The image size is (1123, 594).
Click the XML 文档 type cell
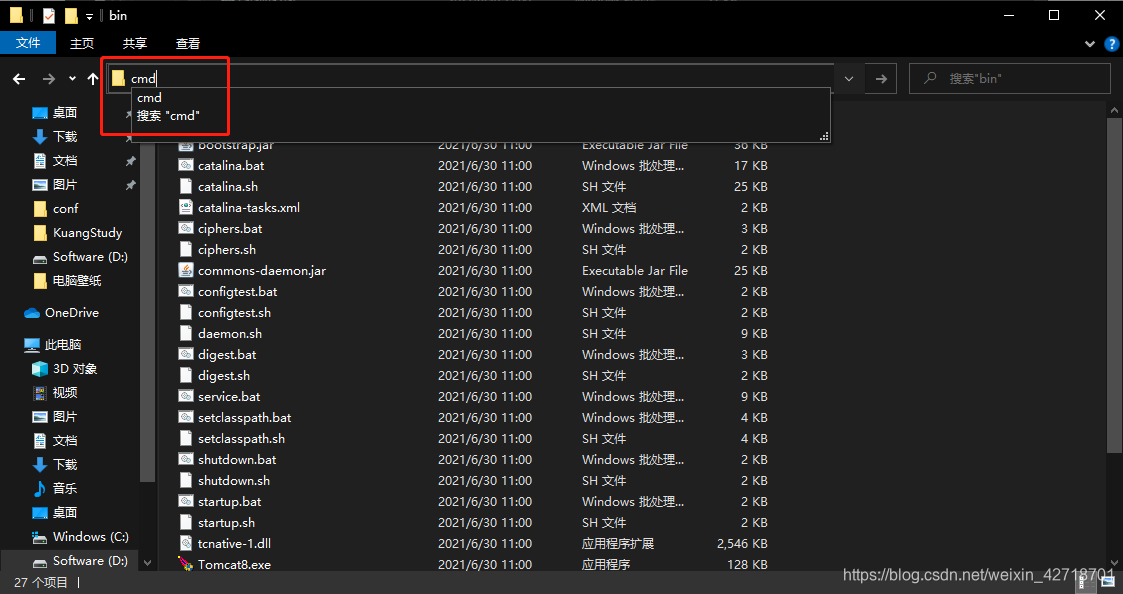pyautogui.click(x=609, y=208)
